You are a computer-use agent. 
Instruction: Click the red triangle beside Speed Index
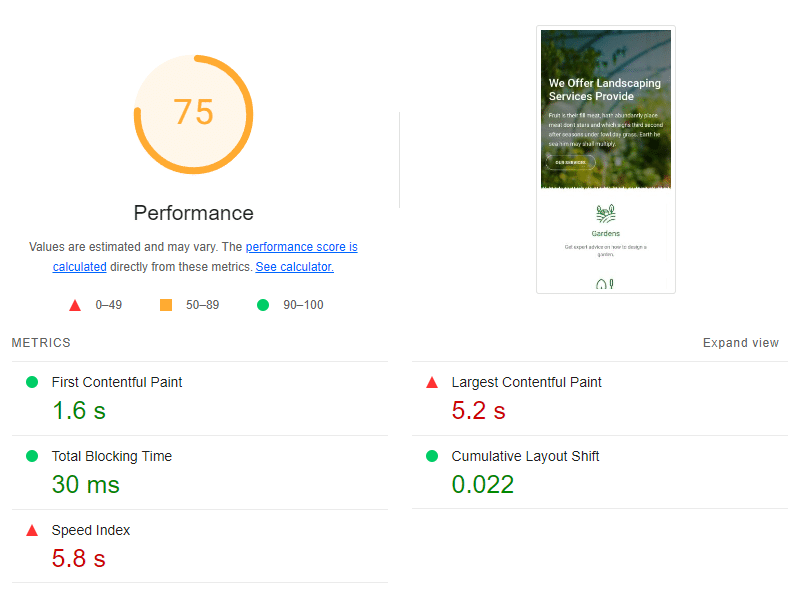point(31,530)
